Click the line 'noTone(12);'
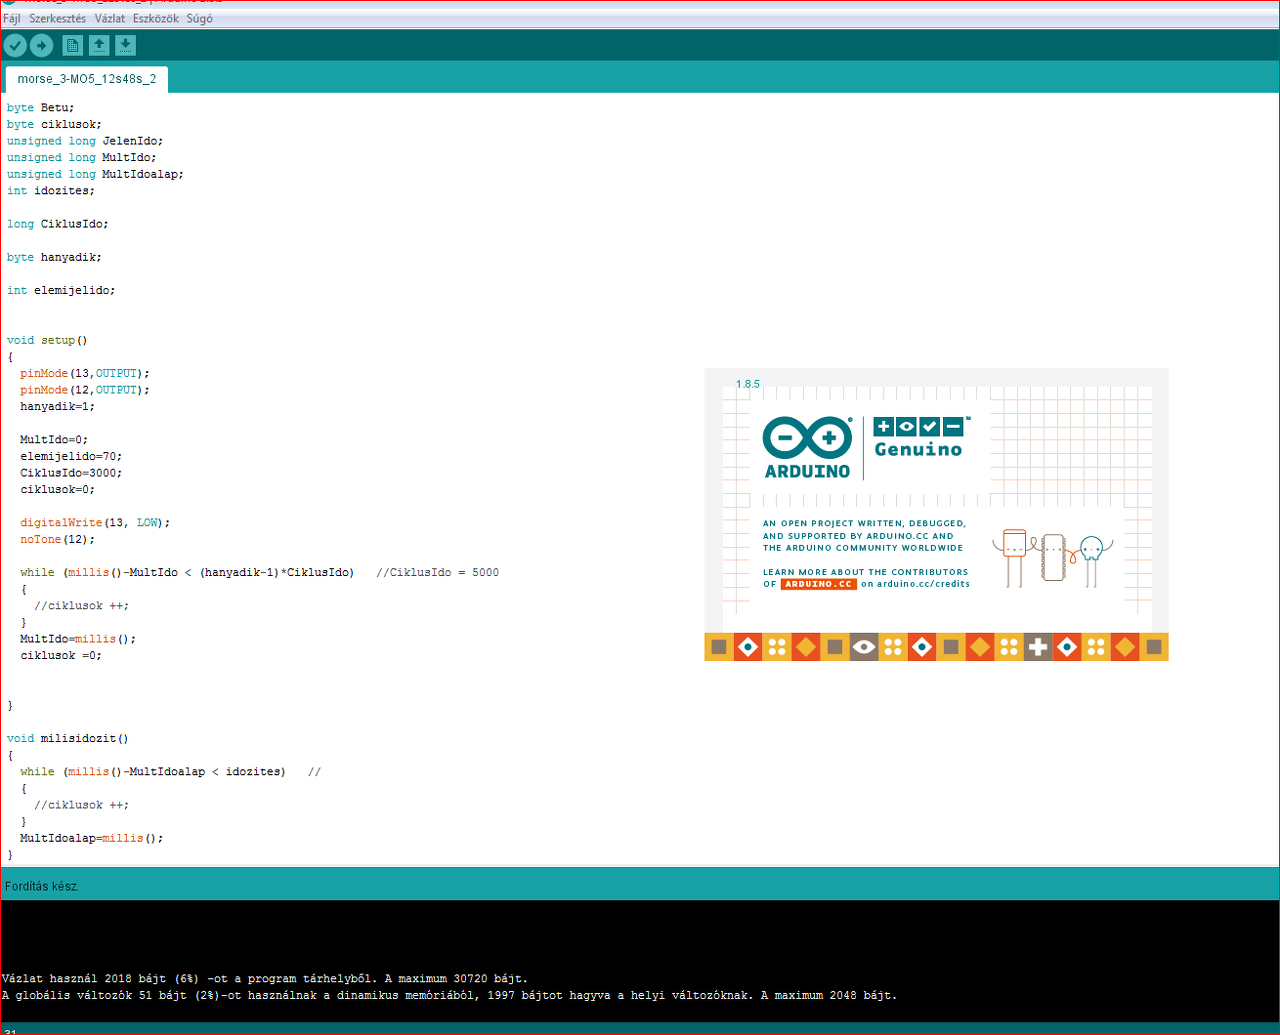This screenshot has width=1280, height=1035. pos(58,540)
